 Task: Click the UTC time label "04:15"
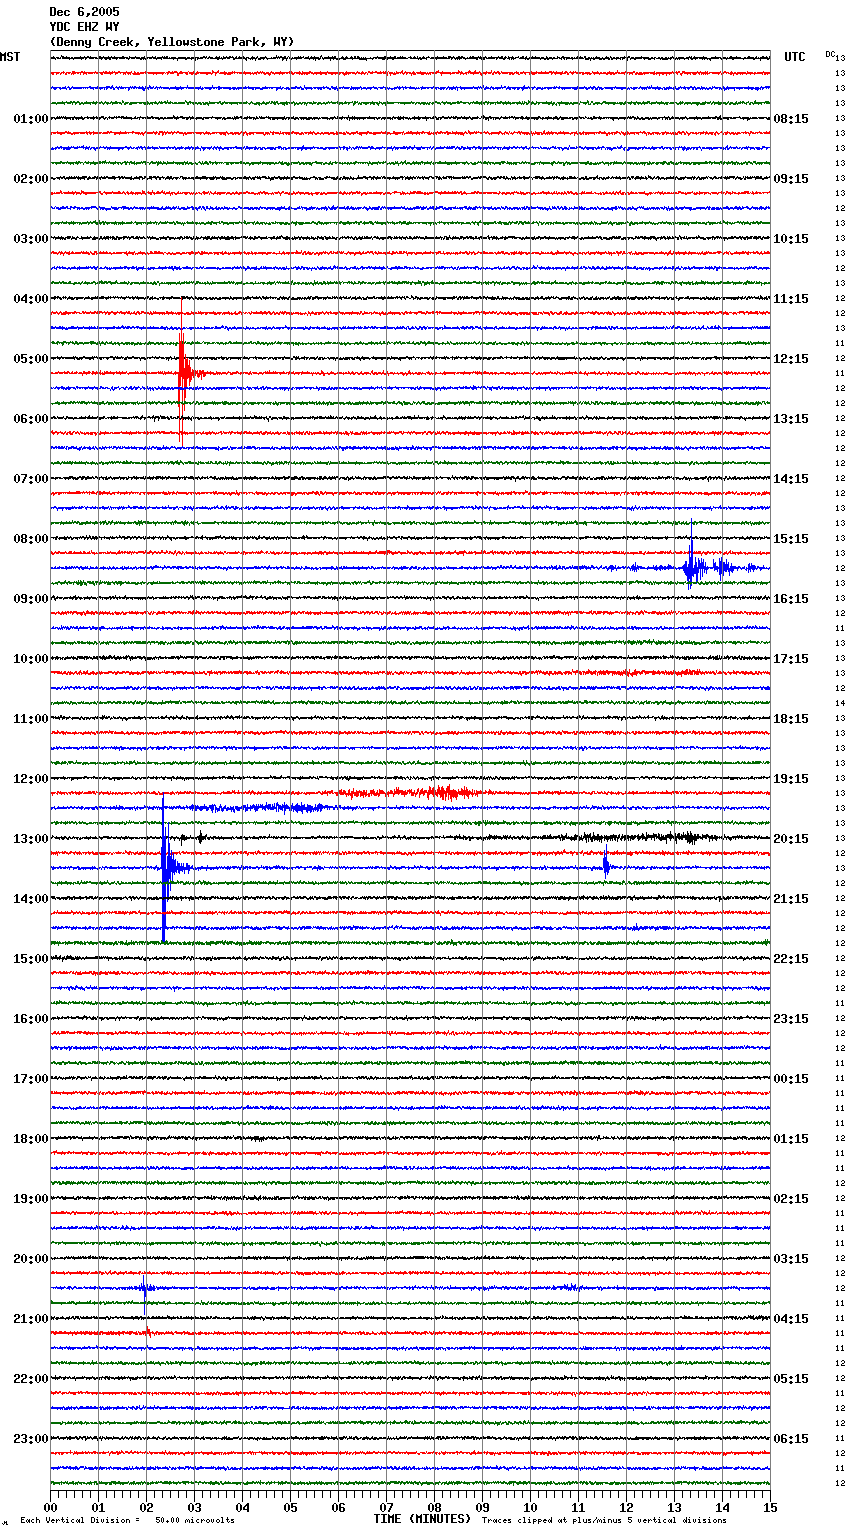coord(791,1319)
